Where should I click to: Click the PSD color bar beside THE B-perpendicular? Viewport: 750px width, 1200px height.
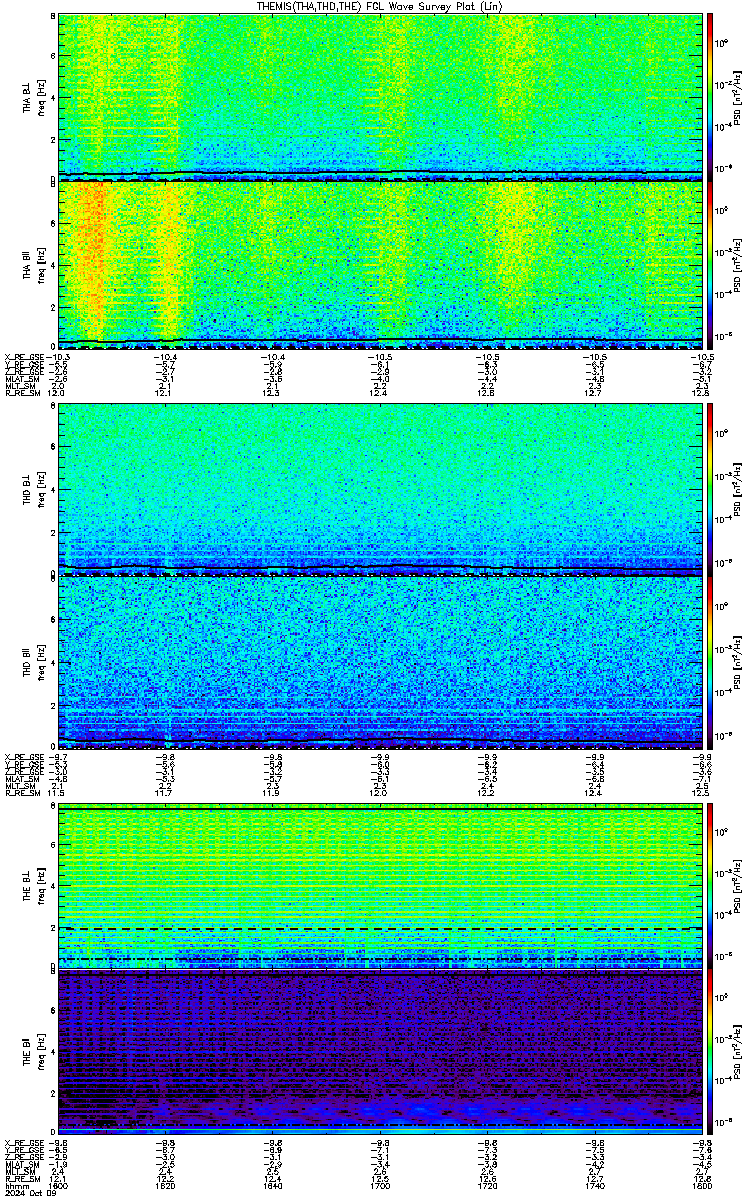(x=710, y=887)
